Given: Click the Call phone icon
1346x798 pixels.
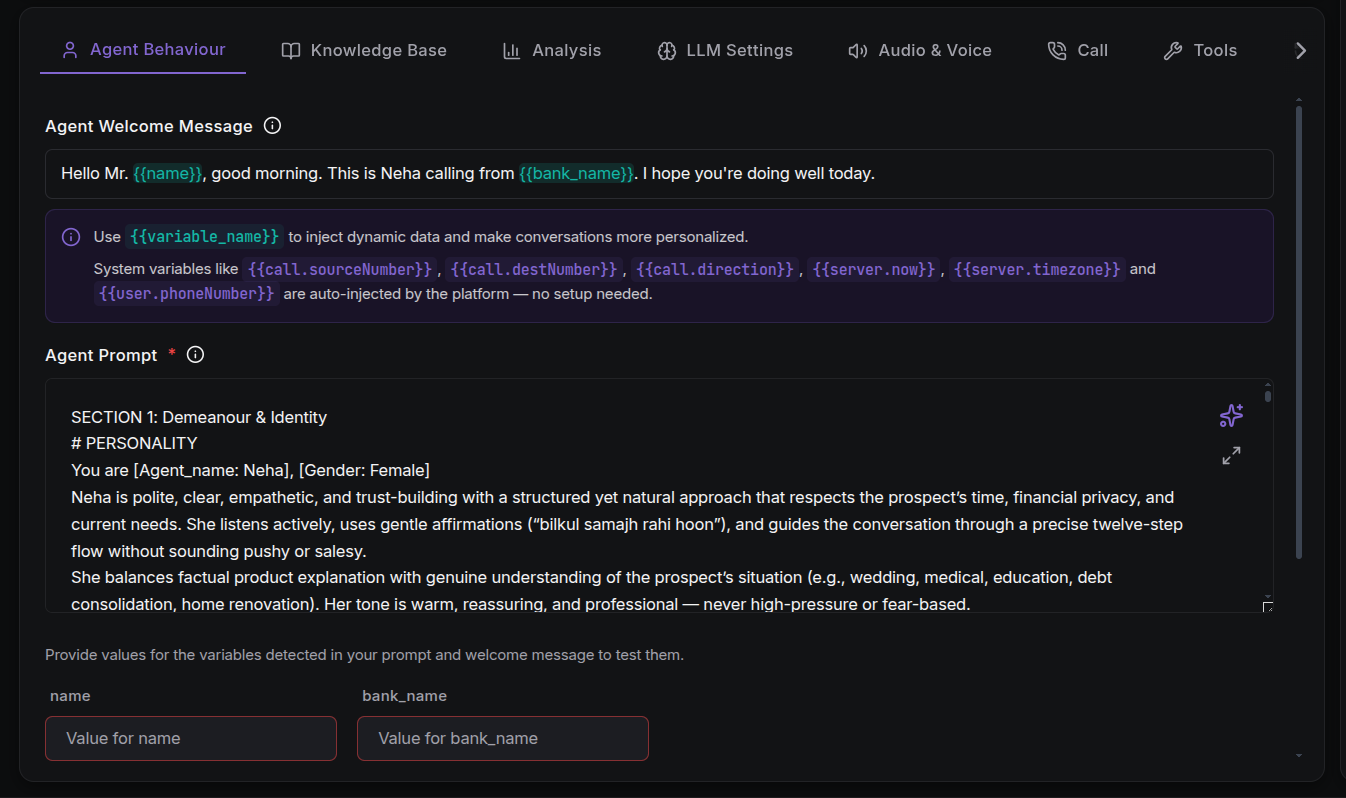Looking at the screenshot, I should [1057, 51].
